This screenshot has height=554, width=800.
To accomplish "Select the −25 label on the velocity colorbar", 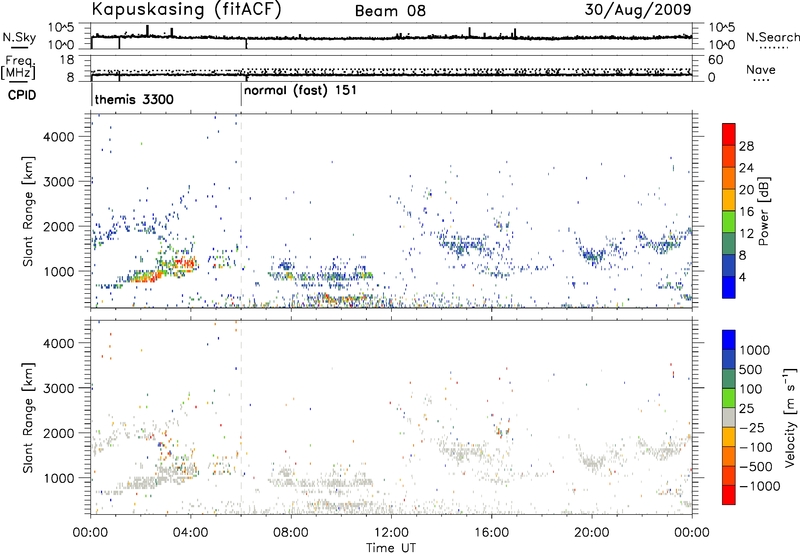I will [751, 428].
